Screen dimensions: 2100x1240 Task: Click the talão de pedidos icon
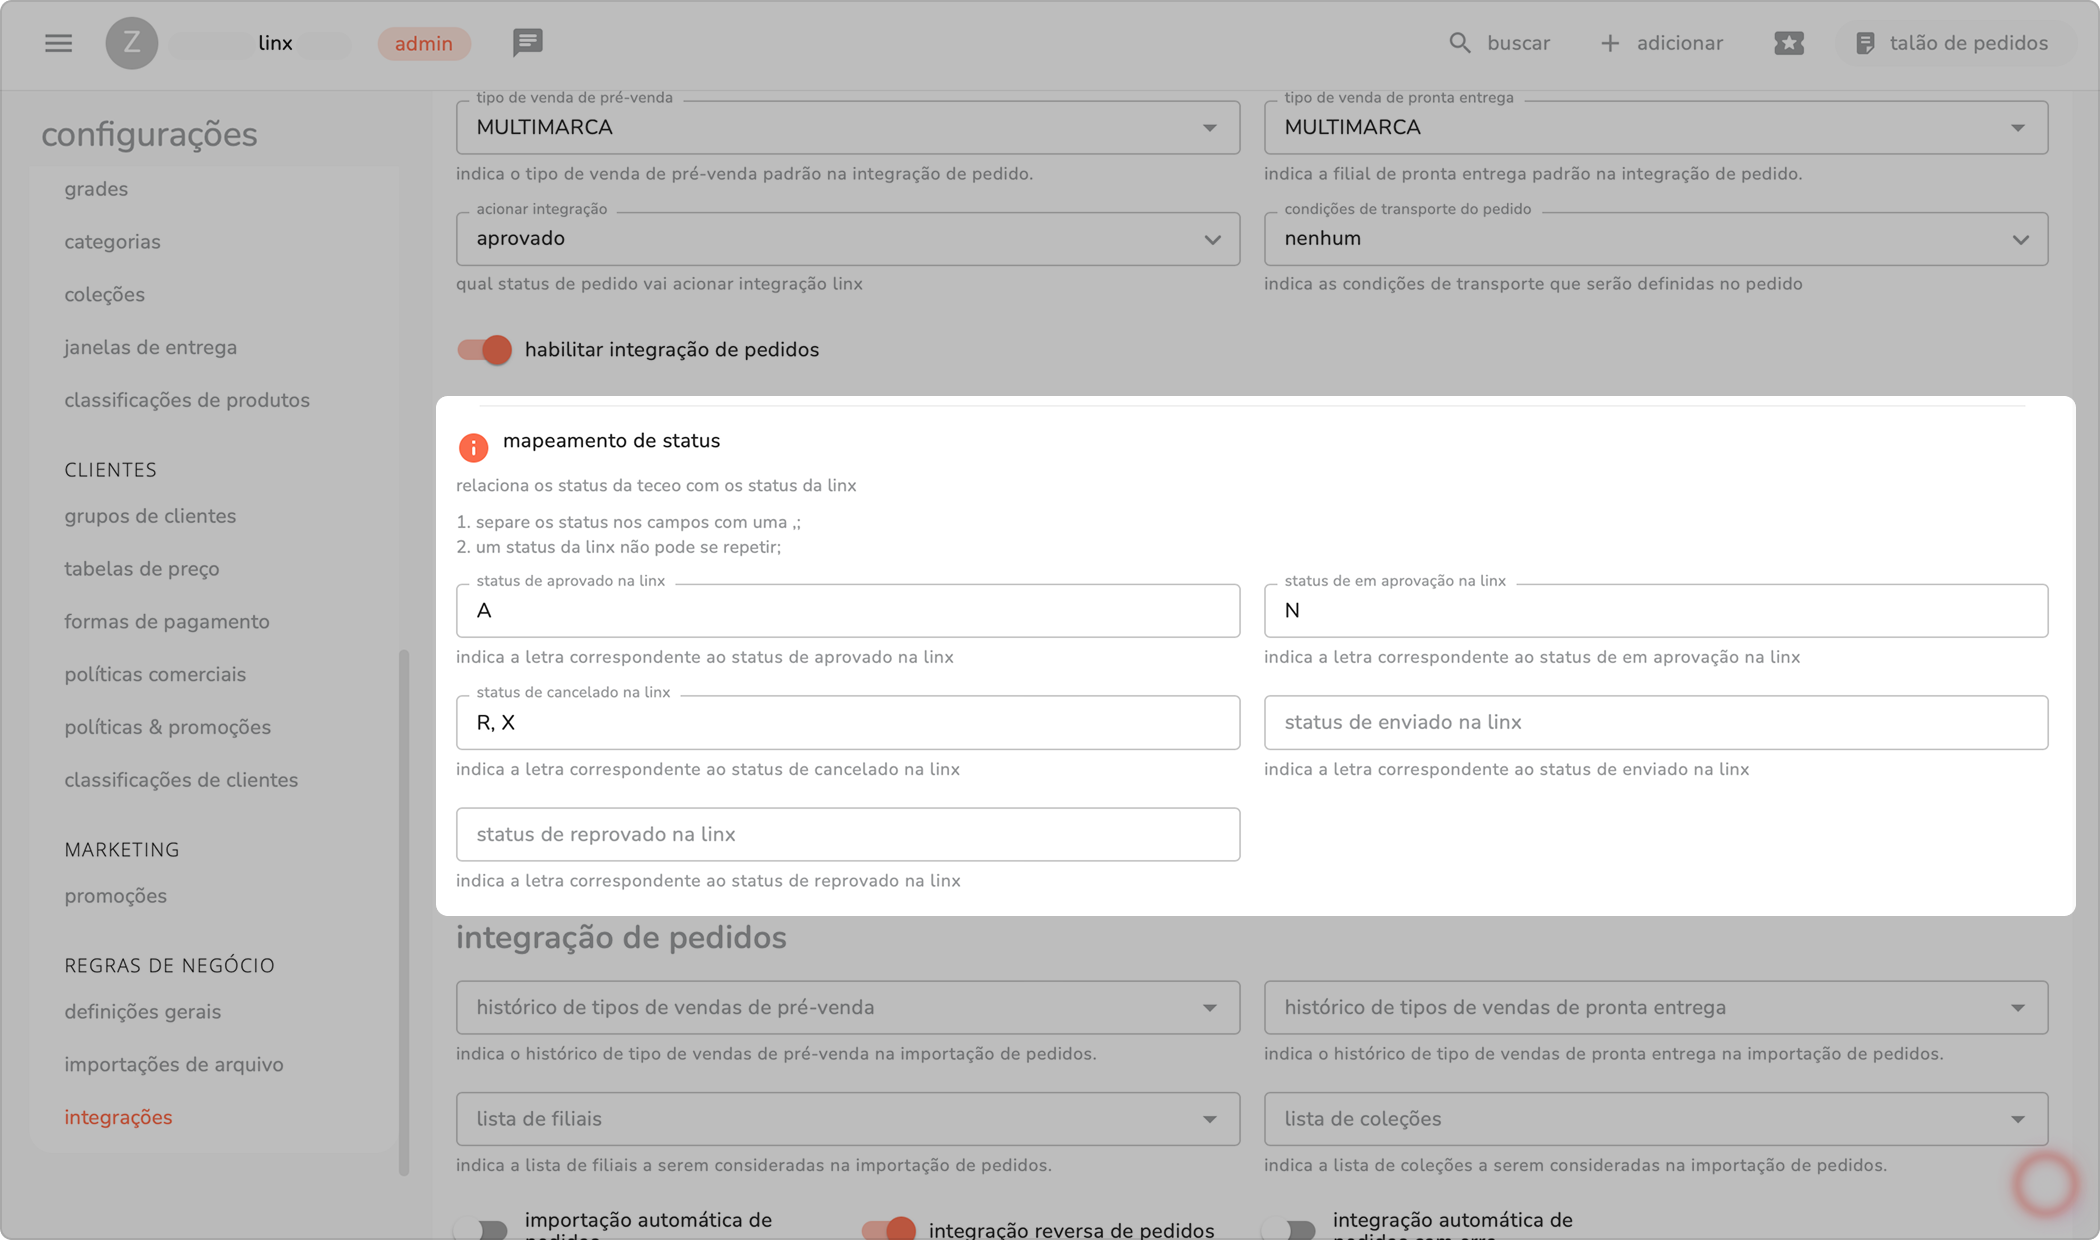click(x=1864, y=43)
